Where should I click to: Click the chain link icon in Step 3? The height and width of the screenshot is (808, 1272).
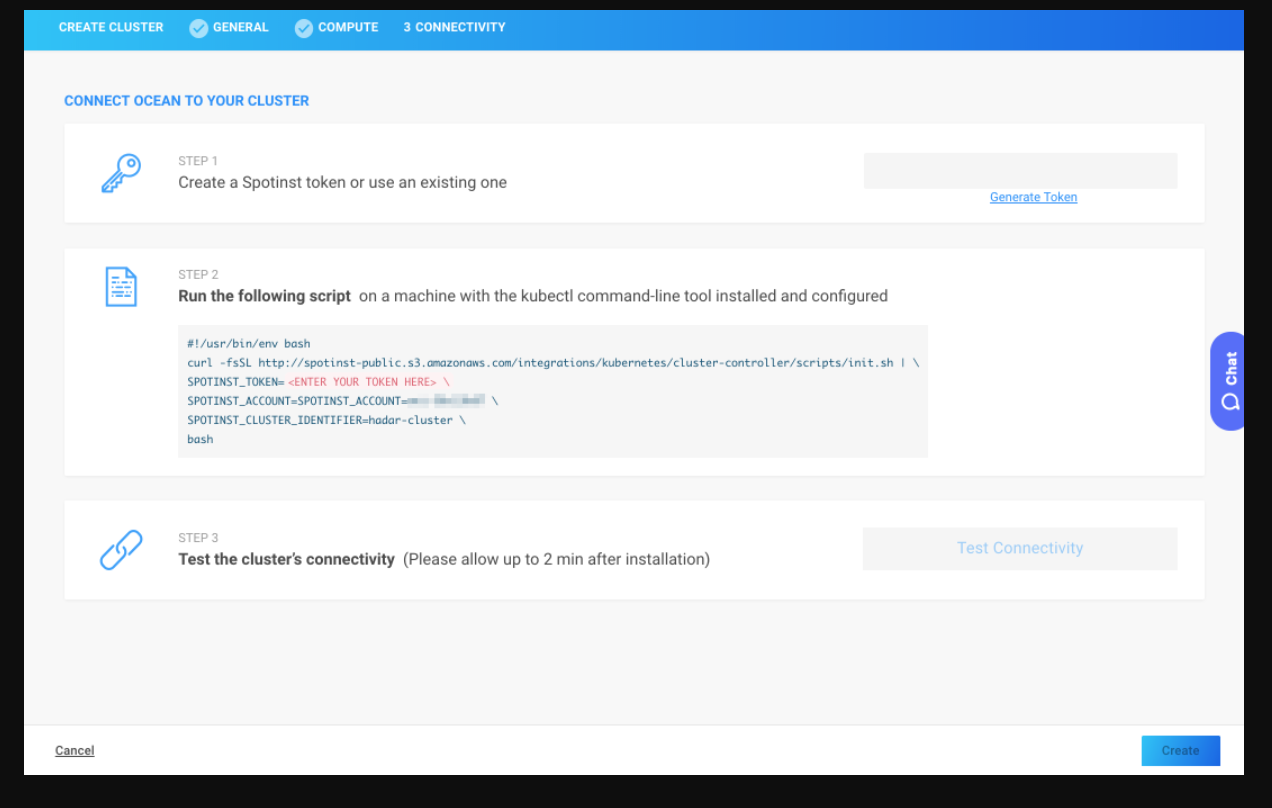(121, 550)
